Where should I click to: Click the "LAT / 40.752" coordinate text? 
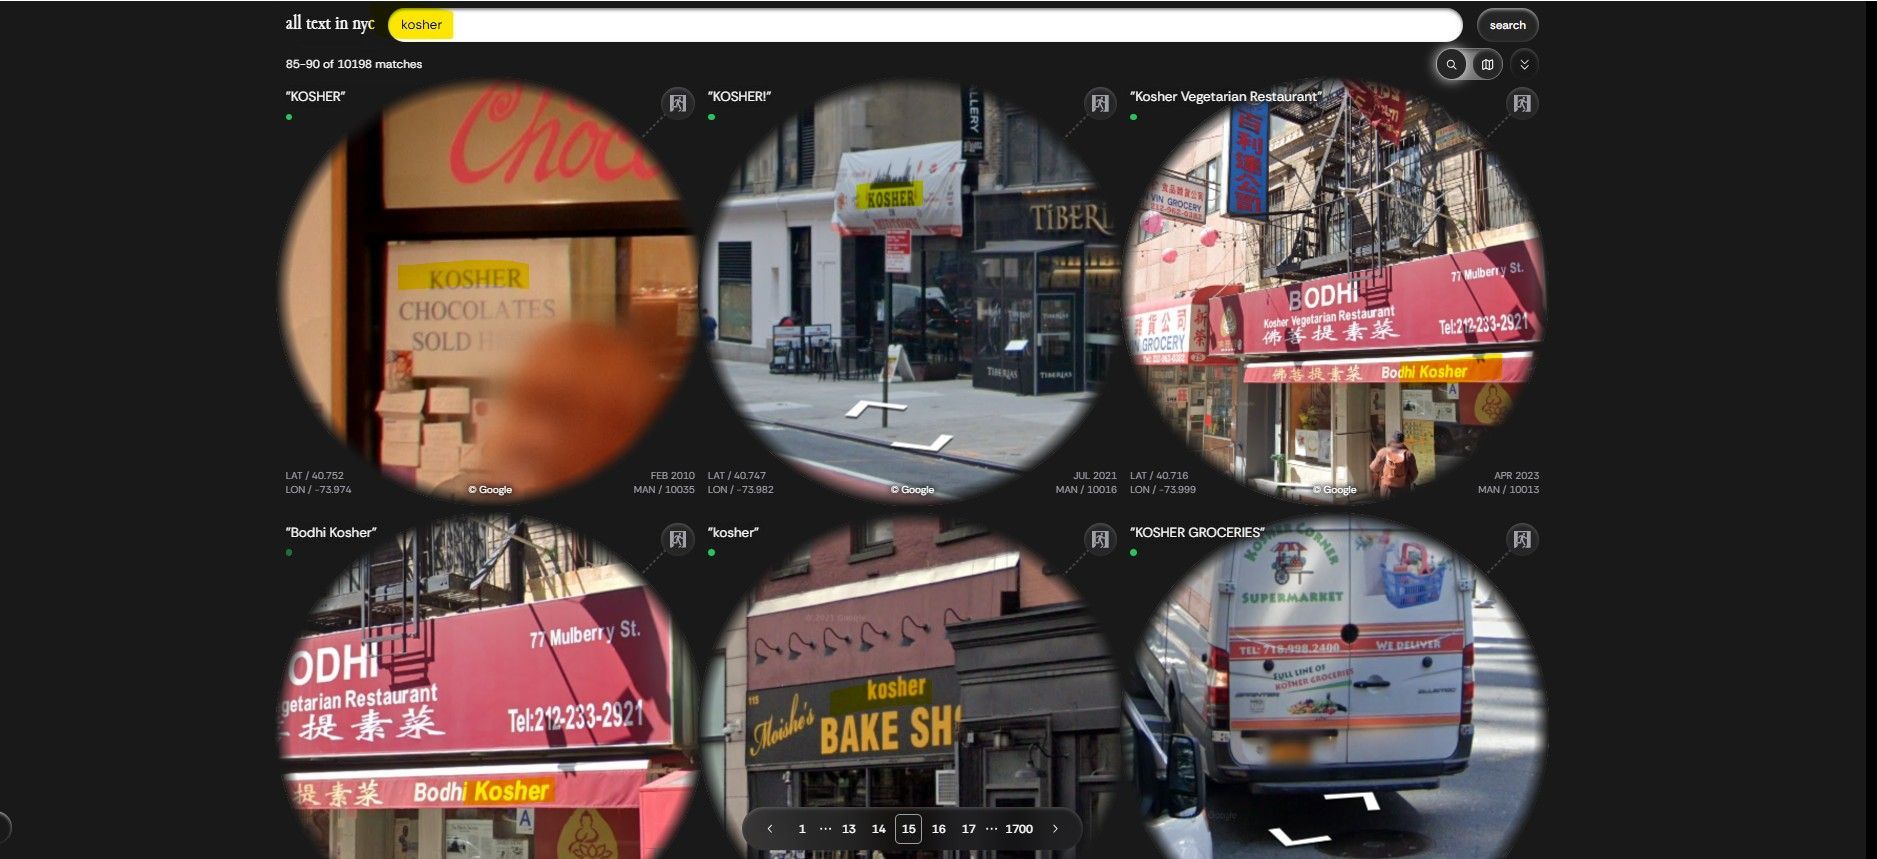314,476
